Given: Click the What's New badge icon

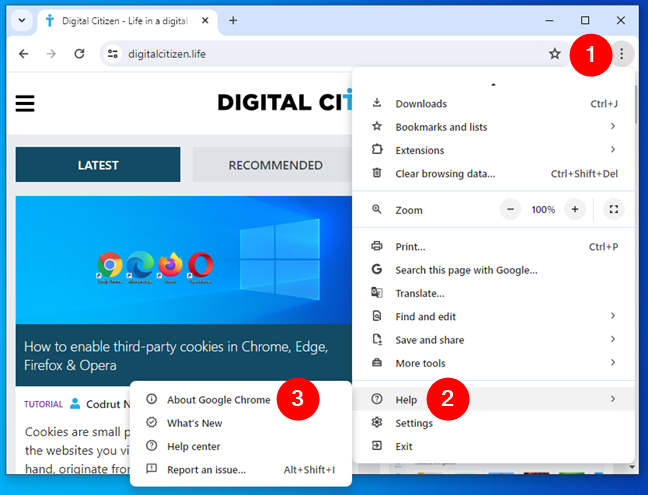Looking at the screenshot, I should (152, 422).
